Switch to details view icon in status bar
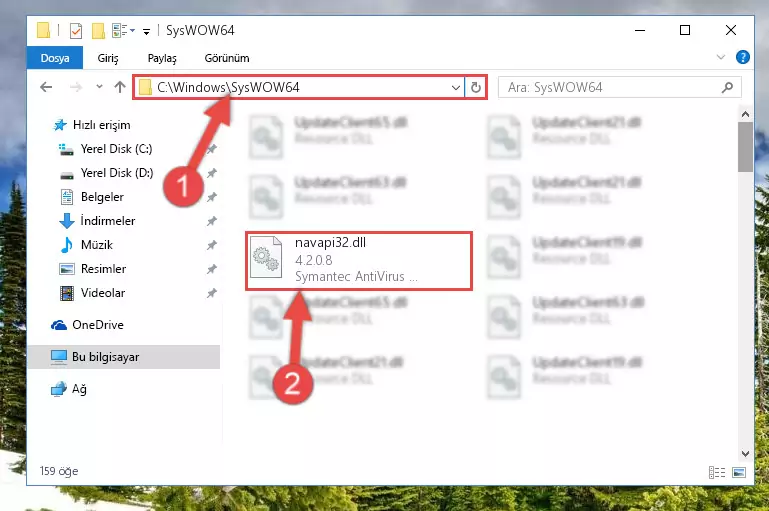The width and height of the screenshot is (769, 511). (x=717, y=472)
